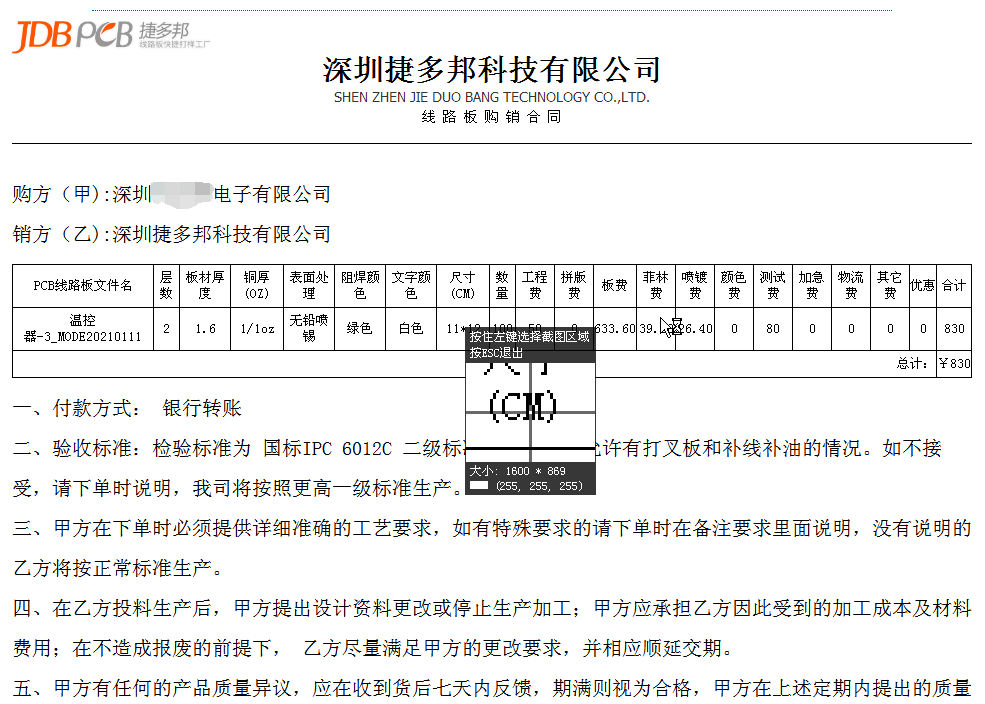The width and height of the screenshot is (985, 704).
Task: Click the 线路板购销合同 subtitle
Action: (x=491, y=117)
